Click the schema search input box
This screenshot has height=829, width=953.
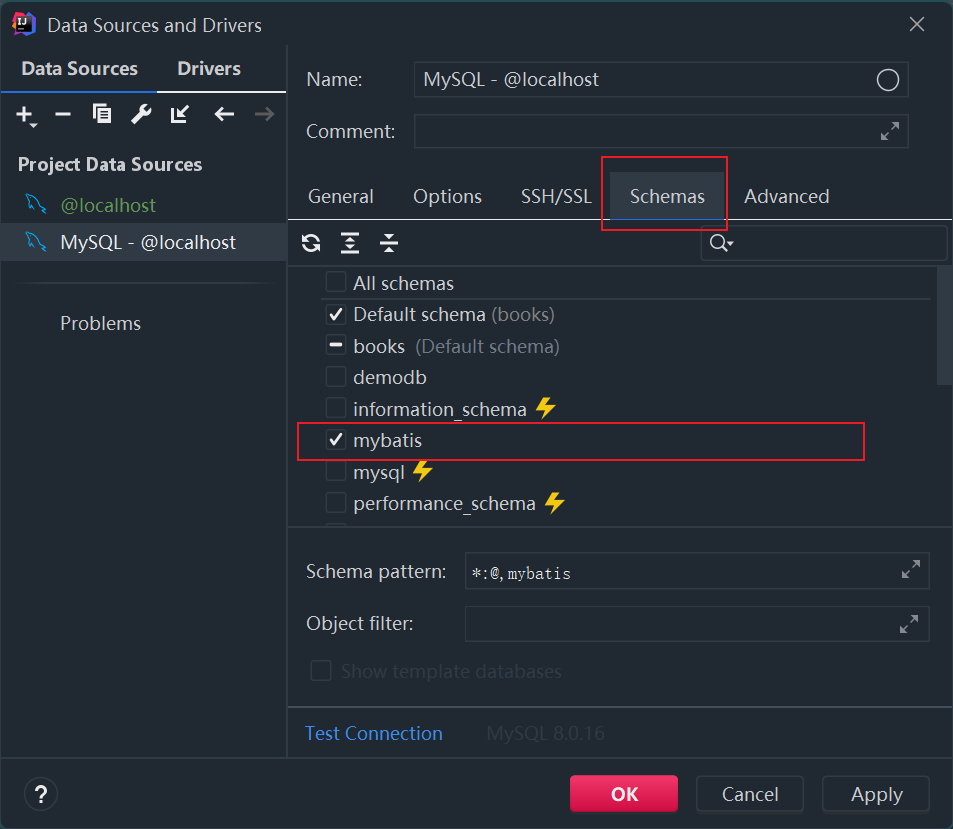point(824,243)
